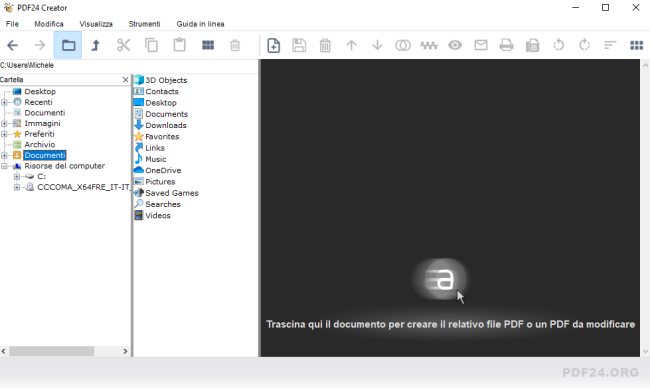Open the File menu

(12, 24)
